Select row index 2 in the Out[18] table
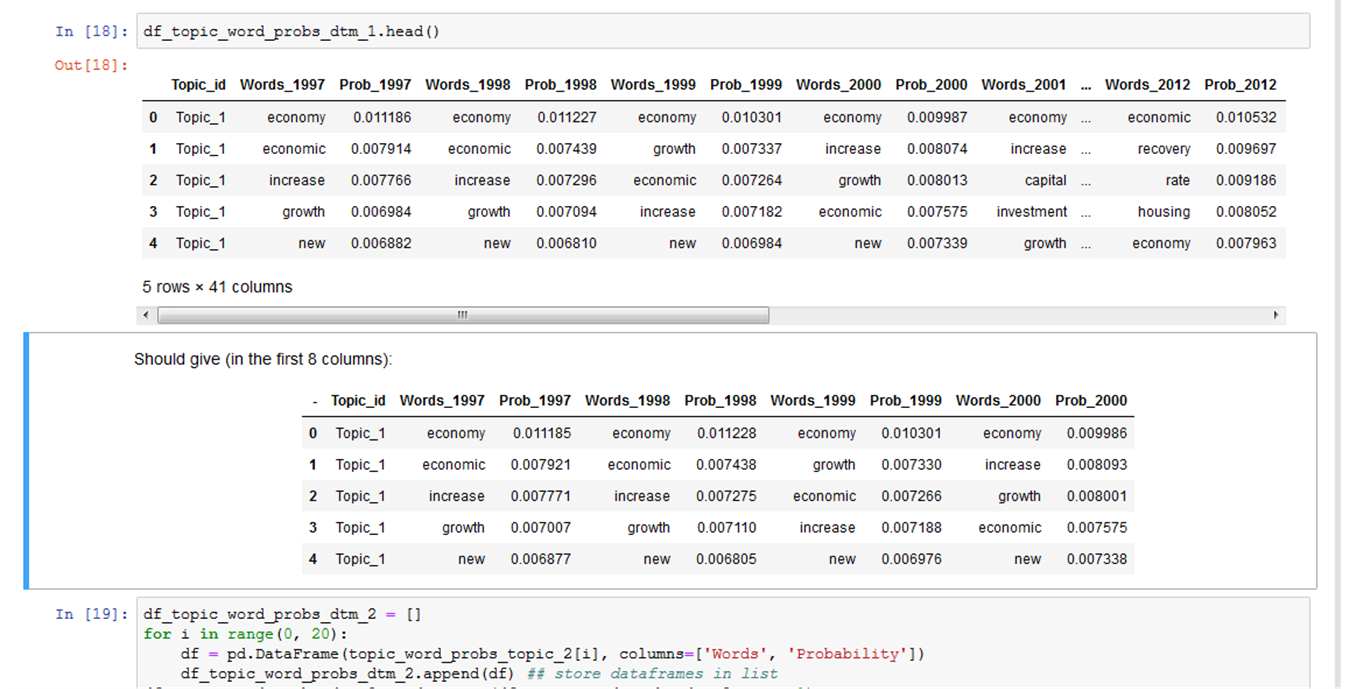Image resolution: width=1350 pixels, height=689 pixels. pos(152,180)
